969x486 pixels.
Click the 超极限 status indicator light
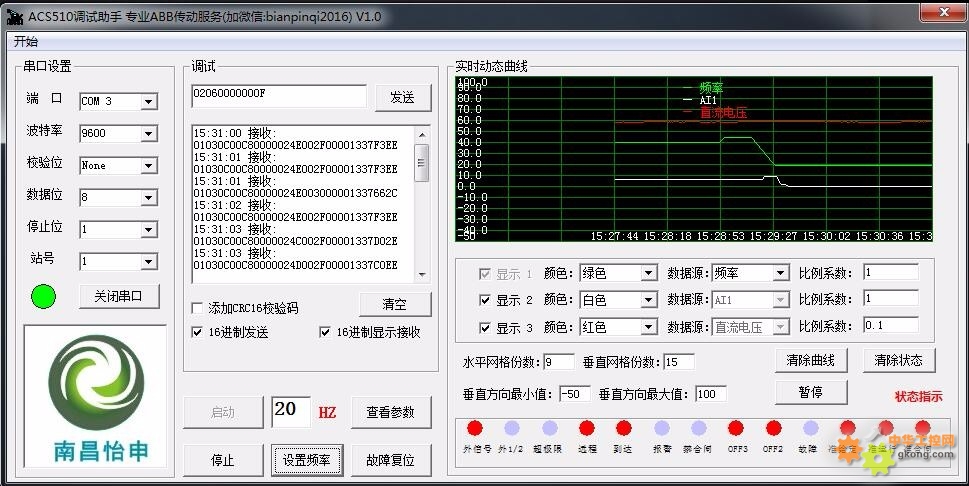(550, 428)
